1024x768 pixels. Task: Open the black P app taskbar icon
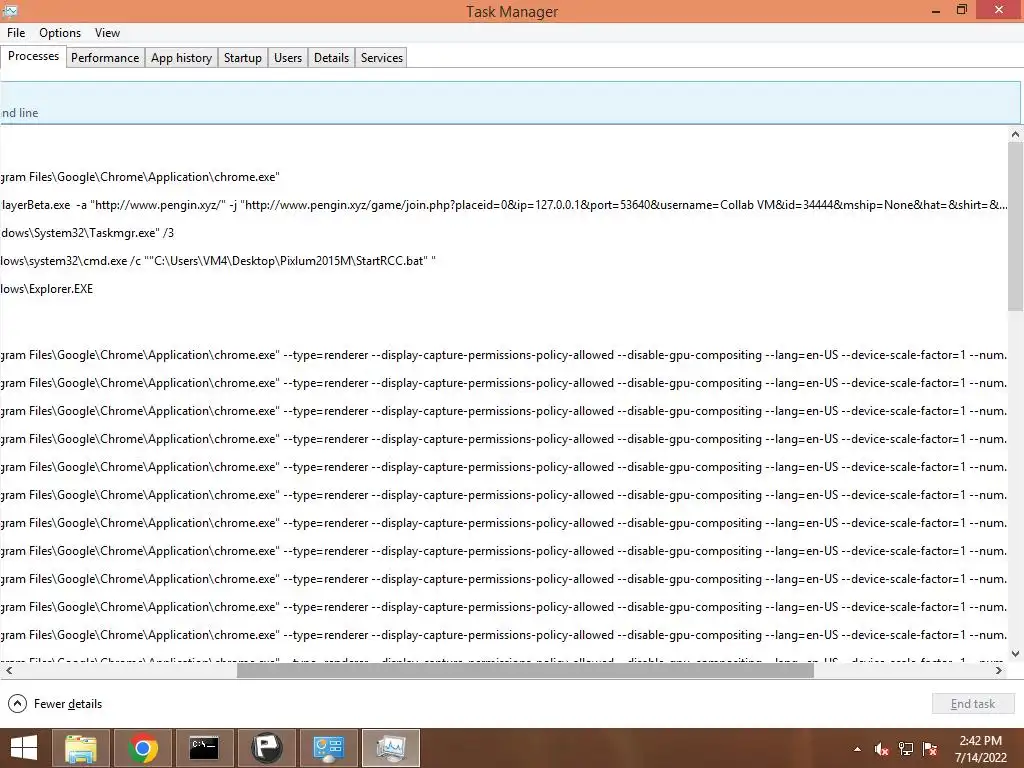[266, 748]
